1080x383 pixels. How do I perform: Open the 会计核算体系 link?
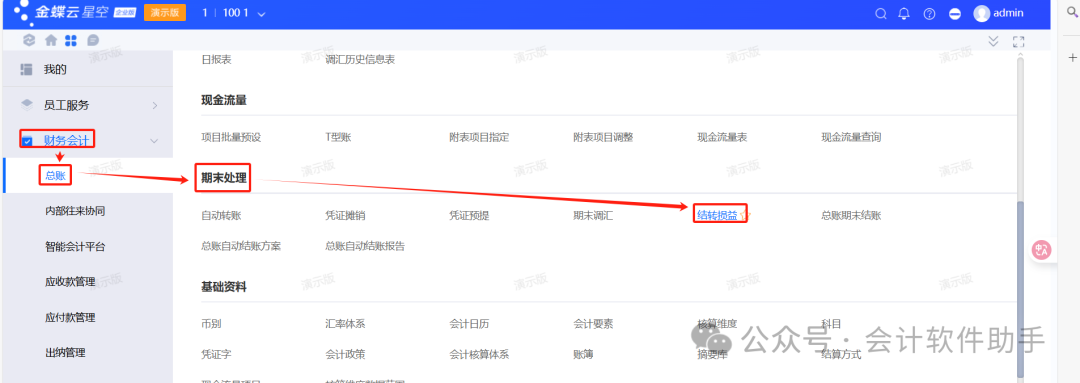[x=479, y=355]
